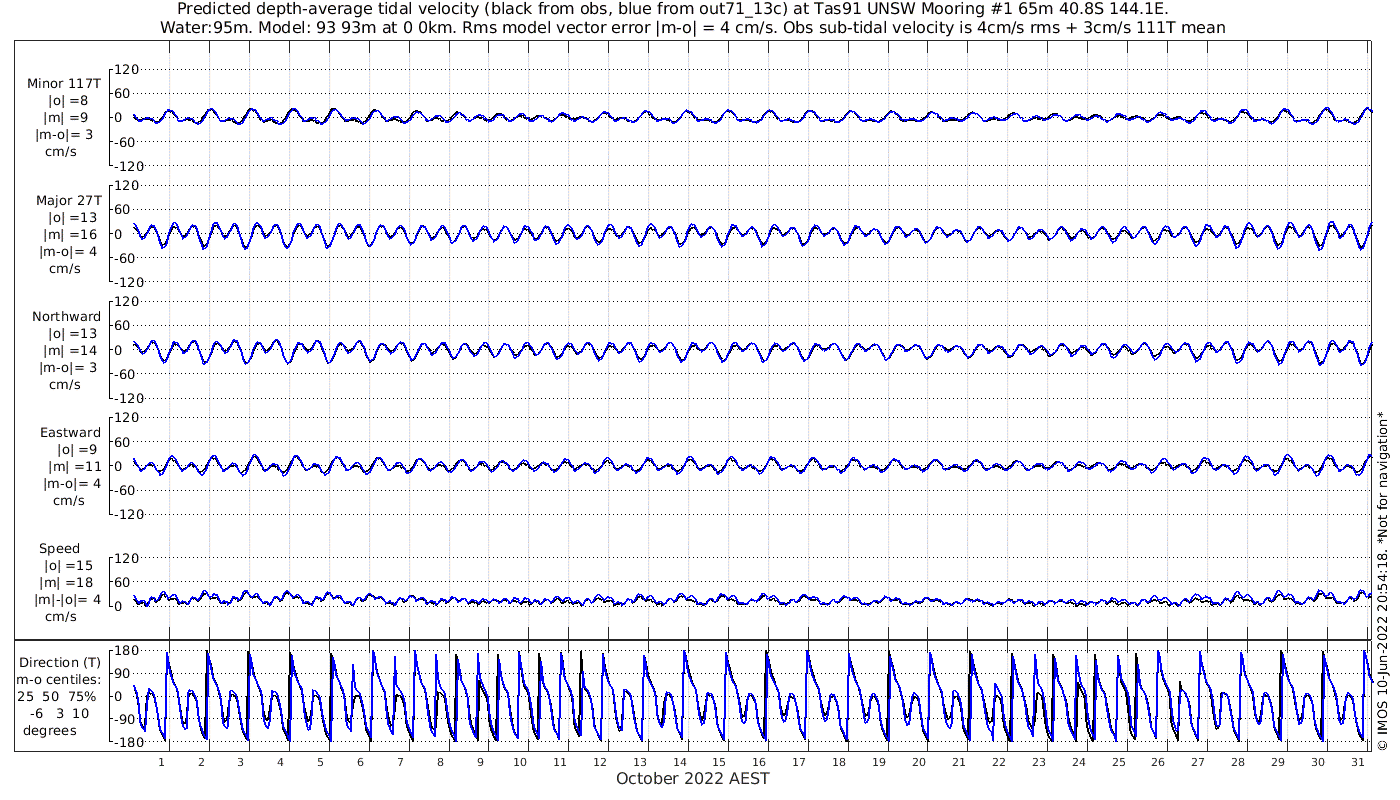The image size is (1400, 800).
Task: Click the 'Direction (T)' panel label
Action: (x=60, y=663)
